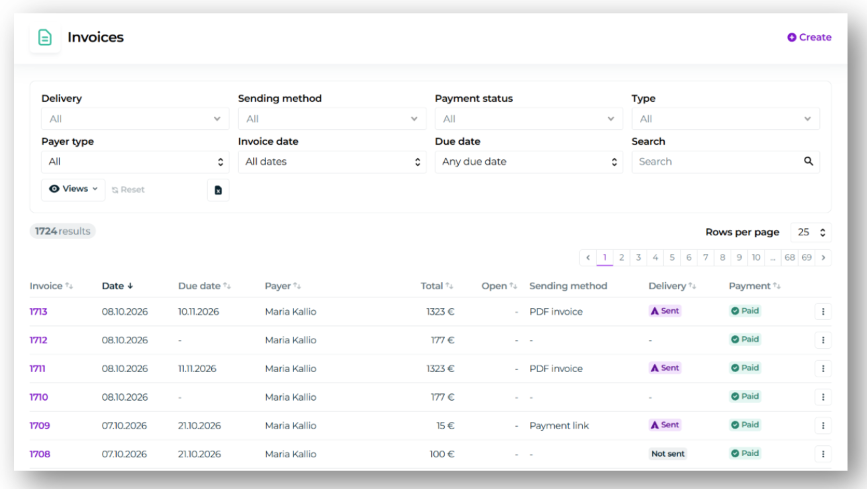Viewport: 867px width, 489px height.
Task: Click total 1323 € in row 1713
Action: click(x=440, y=311)
